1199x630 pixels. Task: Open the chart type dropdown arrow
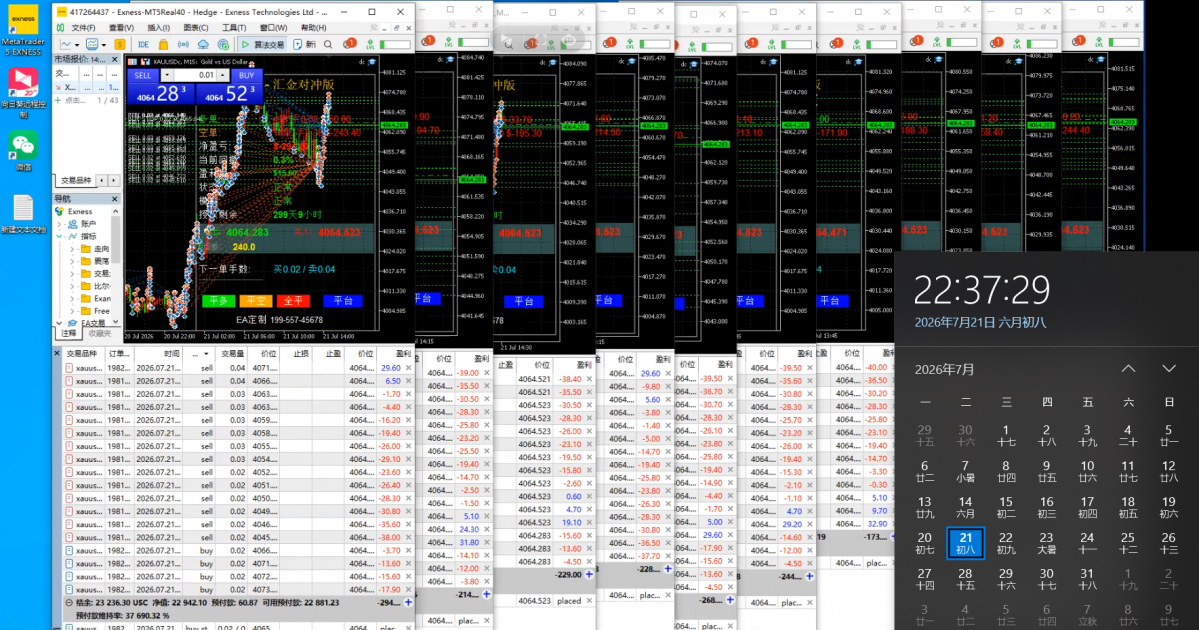[77, 44]
